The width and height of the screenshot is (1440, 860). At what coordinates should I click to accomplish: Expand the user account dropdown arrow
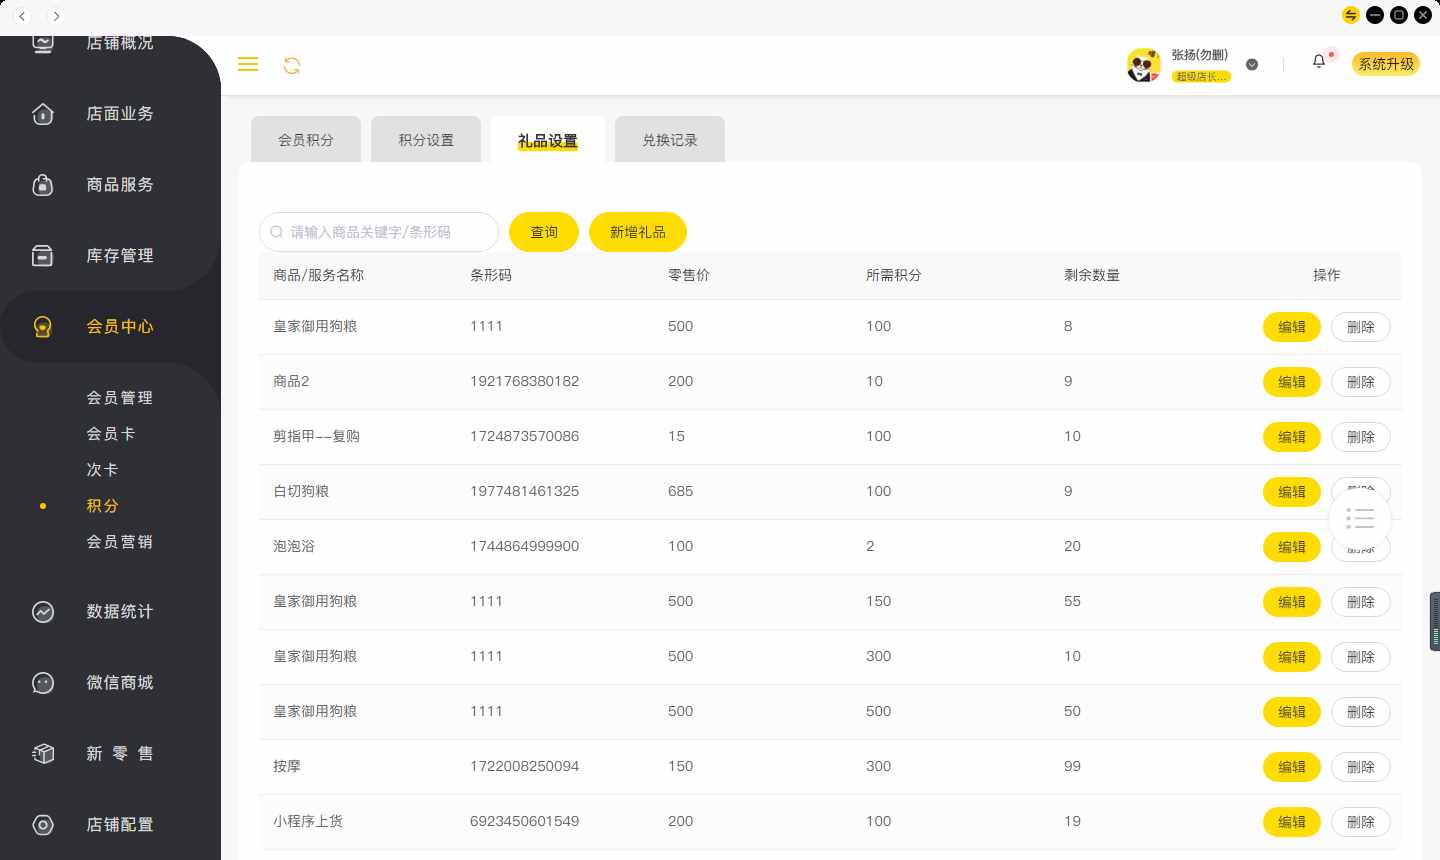tap(1252, 65)
